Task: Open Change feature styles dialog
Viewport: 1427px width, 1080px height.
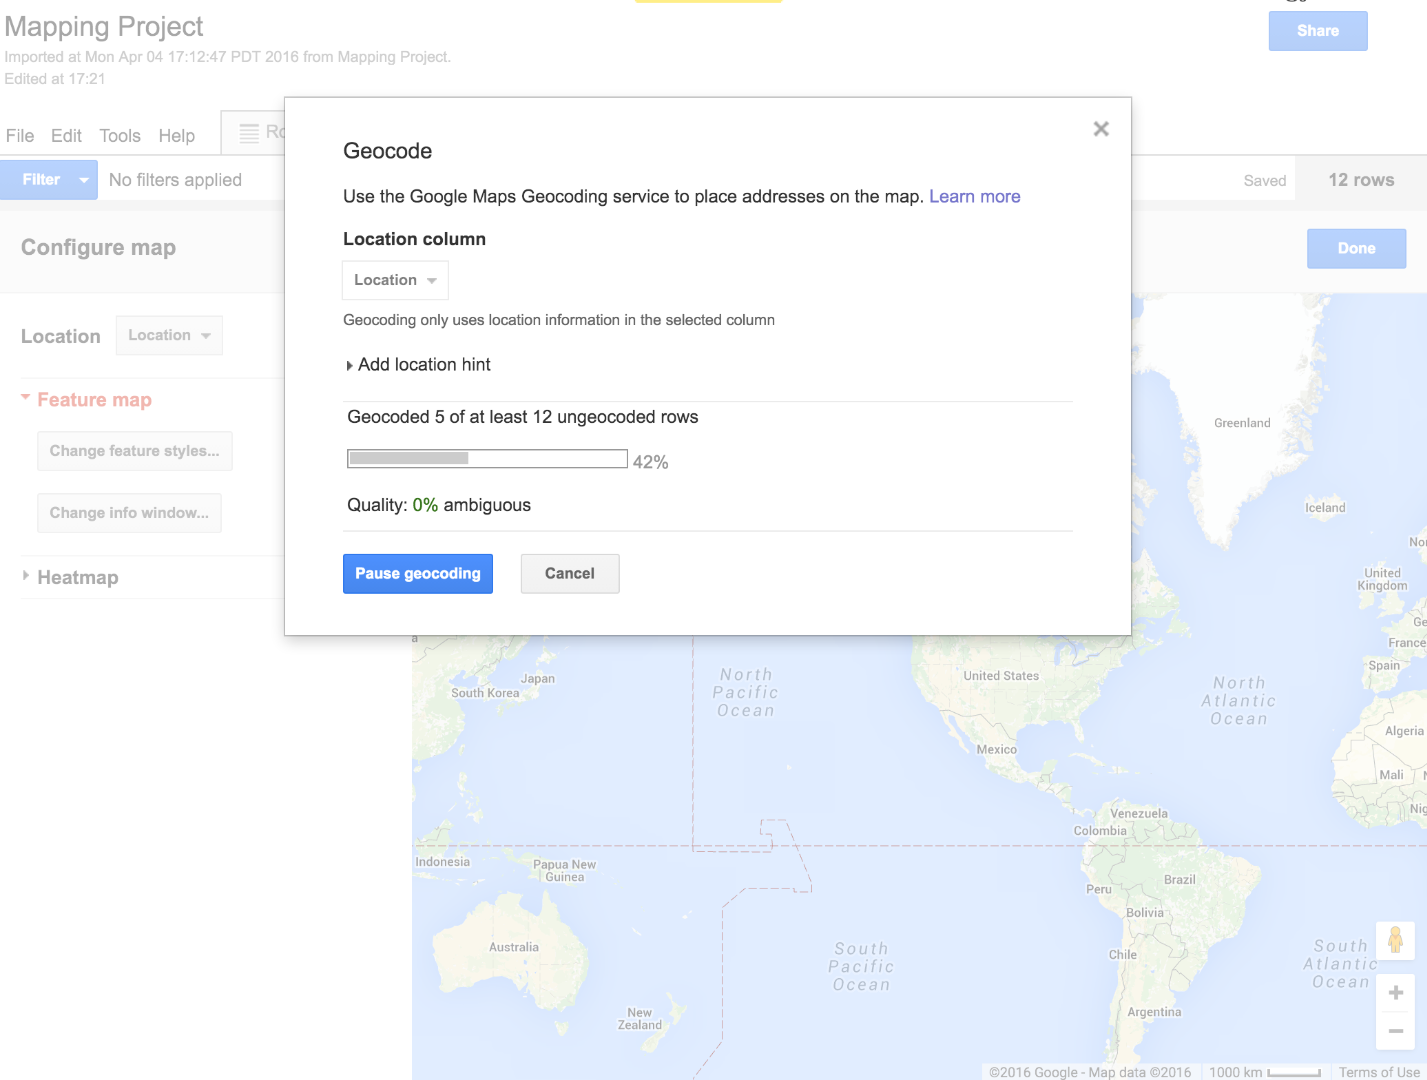Action: (x=134, y=451)
